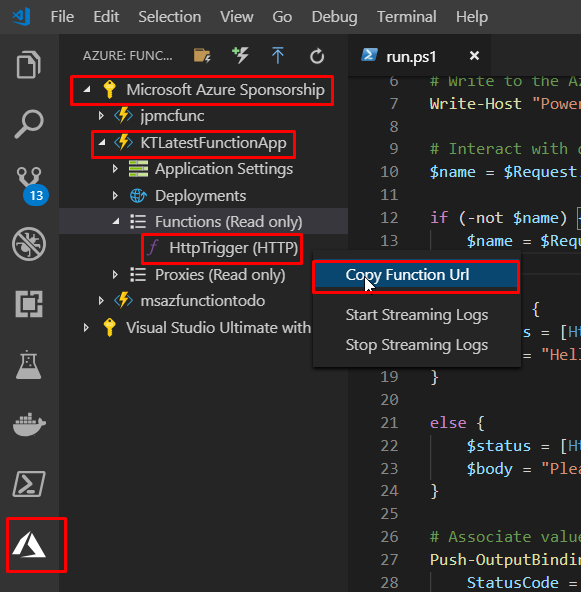Click the f icon of HttpTrigger
Screen dimensions: 581x592
tap(153, 248)
